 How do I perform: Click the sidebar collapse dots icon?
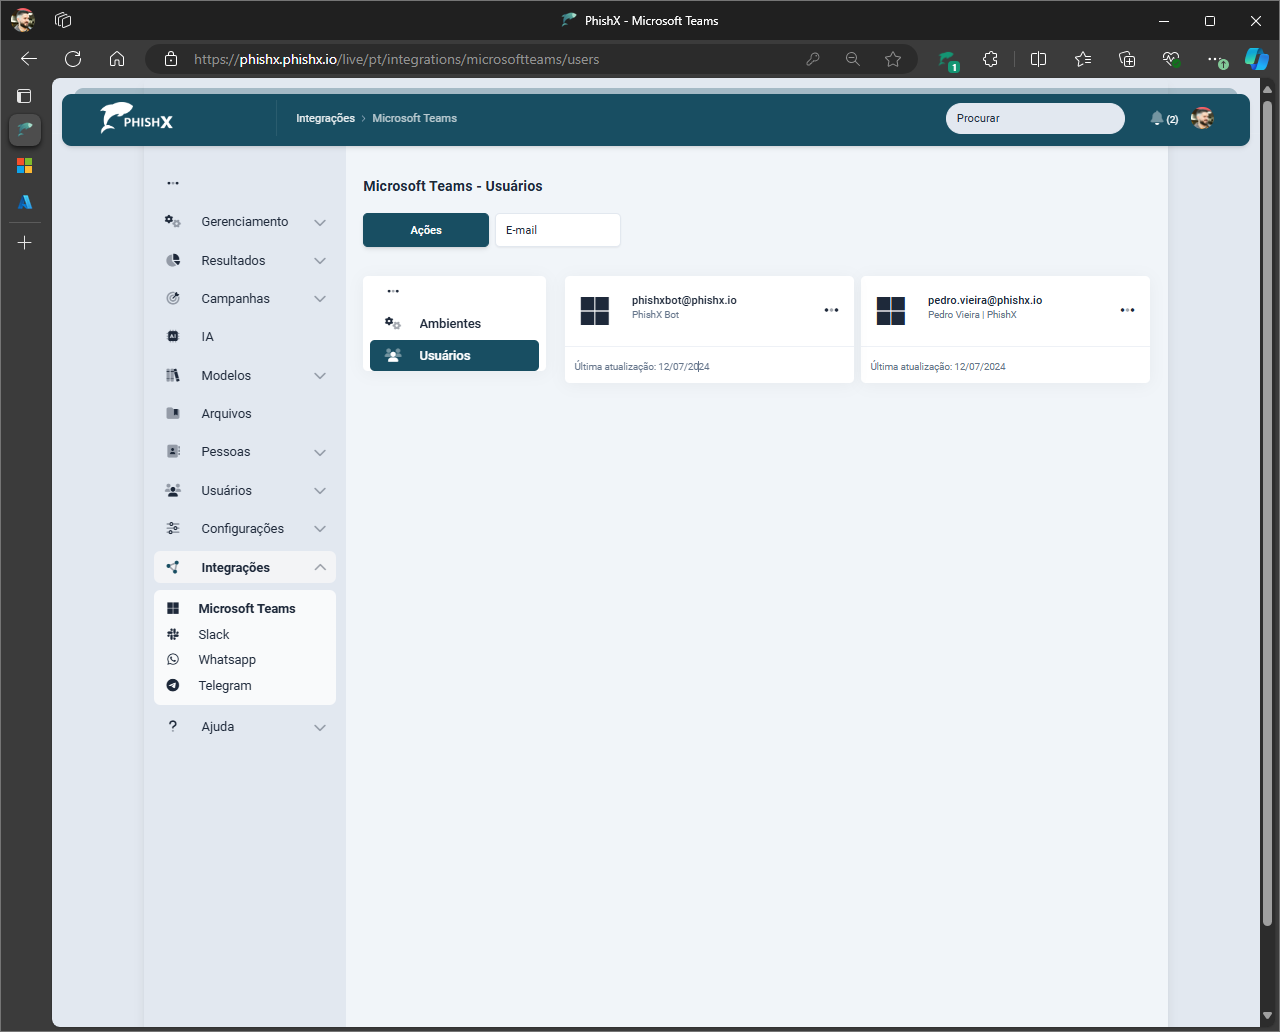click(173, 183)
